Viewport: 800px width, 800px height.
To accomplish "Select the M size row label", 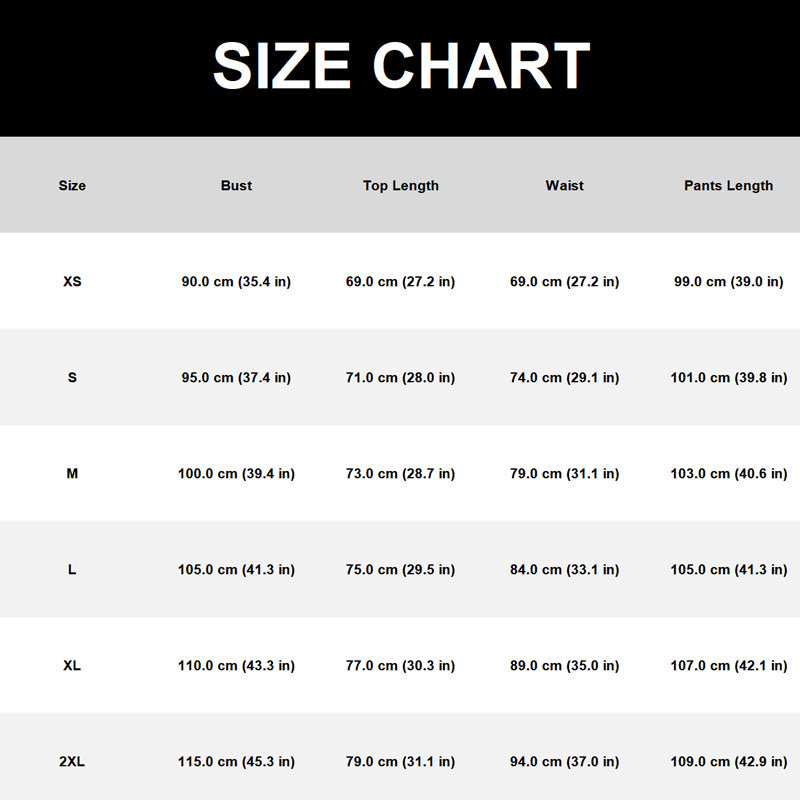I will pyautogui.click(x=72, y=473).
